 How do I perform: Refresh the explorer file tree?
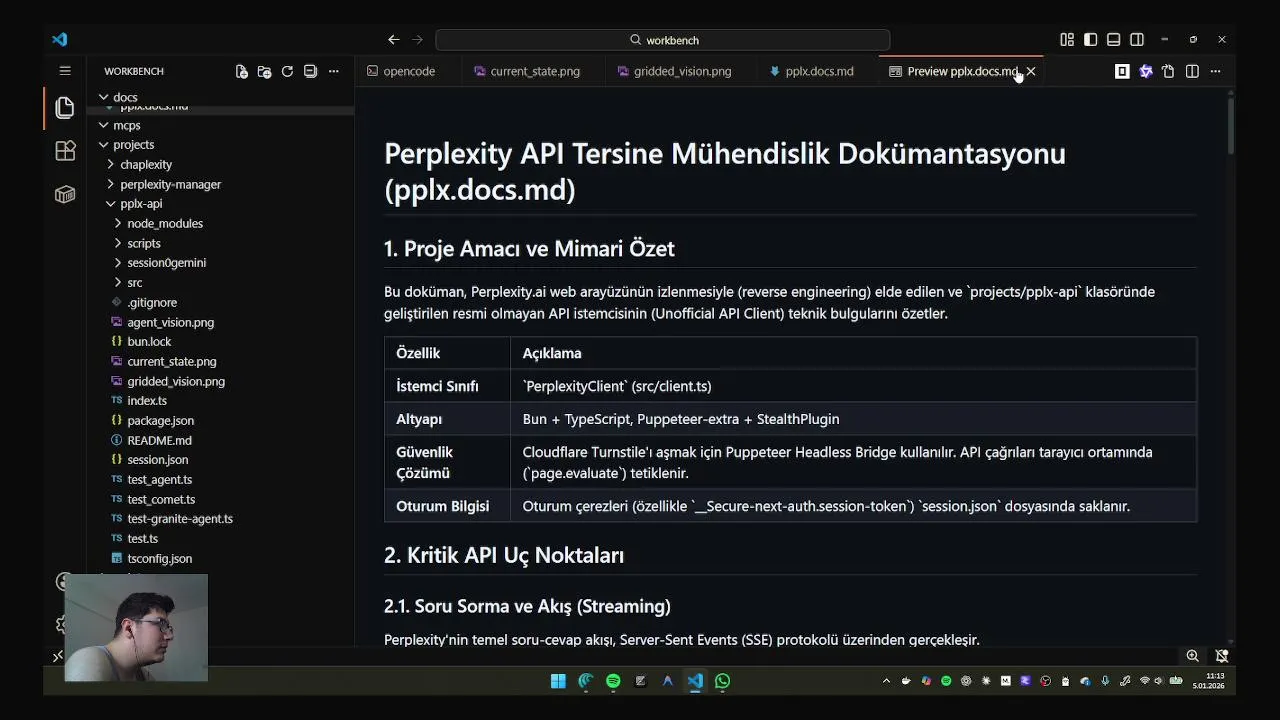tap(287, 71)
